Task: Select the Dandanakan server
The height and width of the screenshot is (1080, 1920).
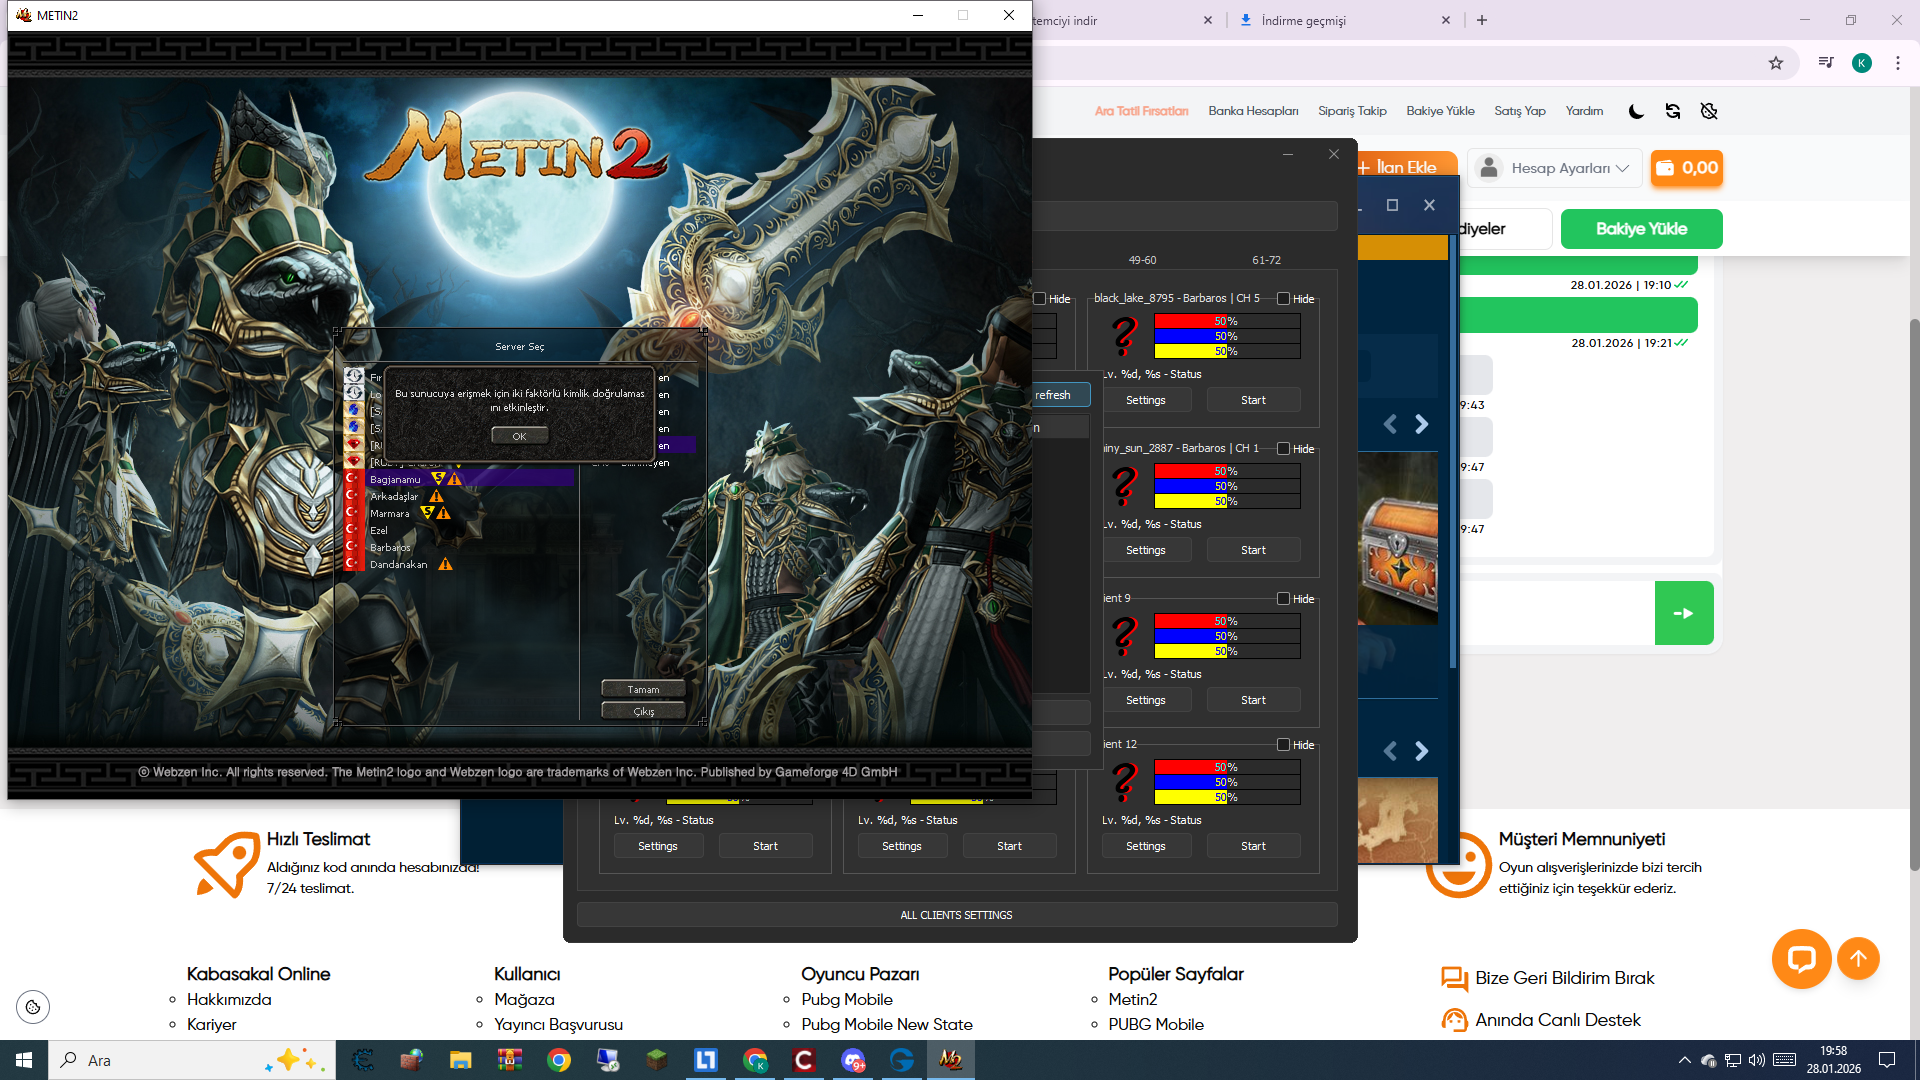Action: 398,564
